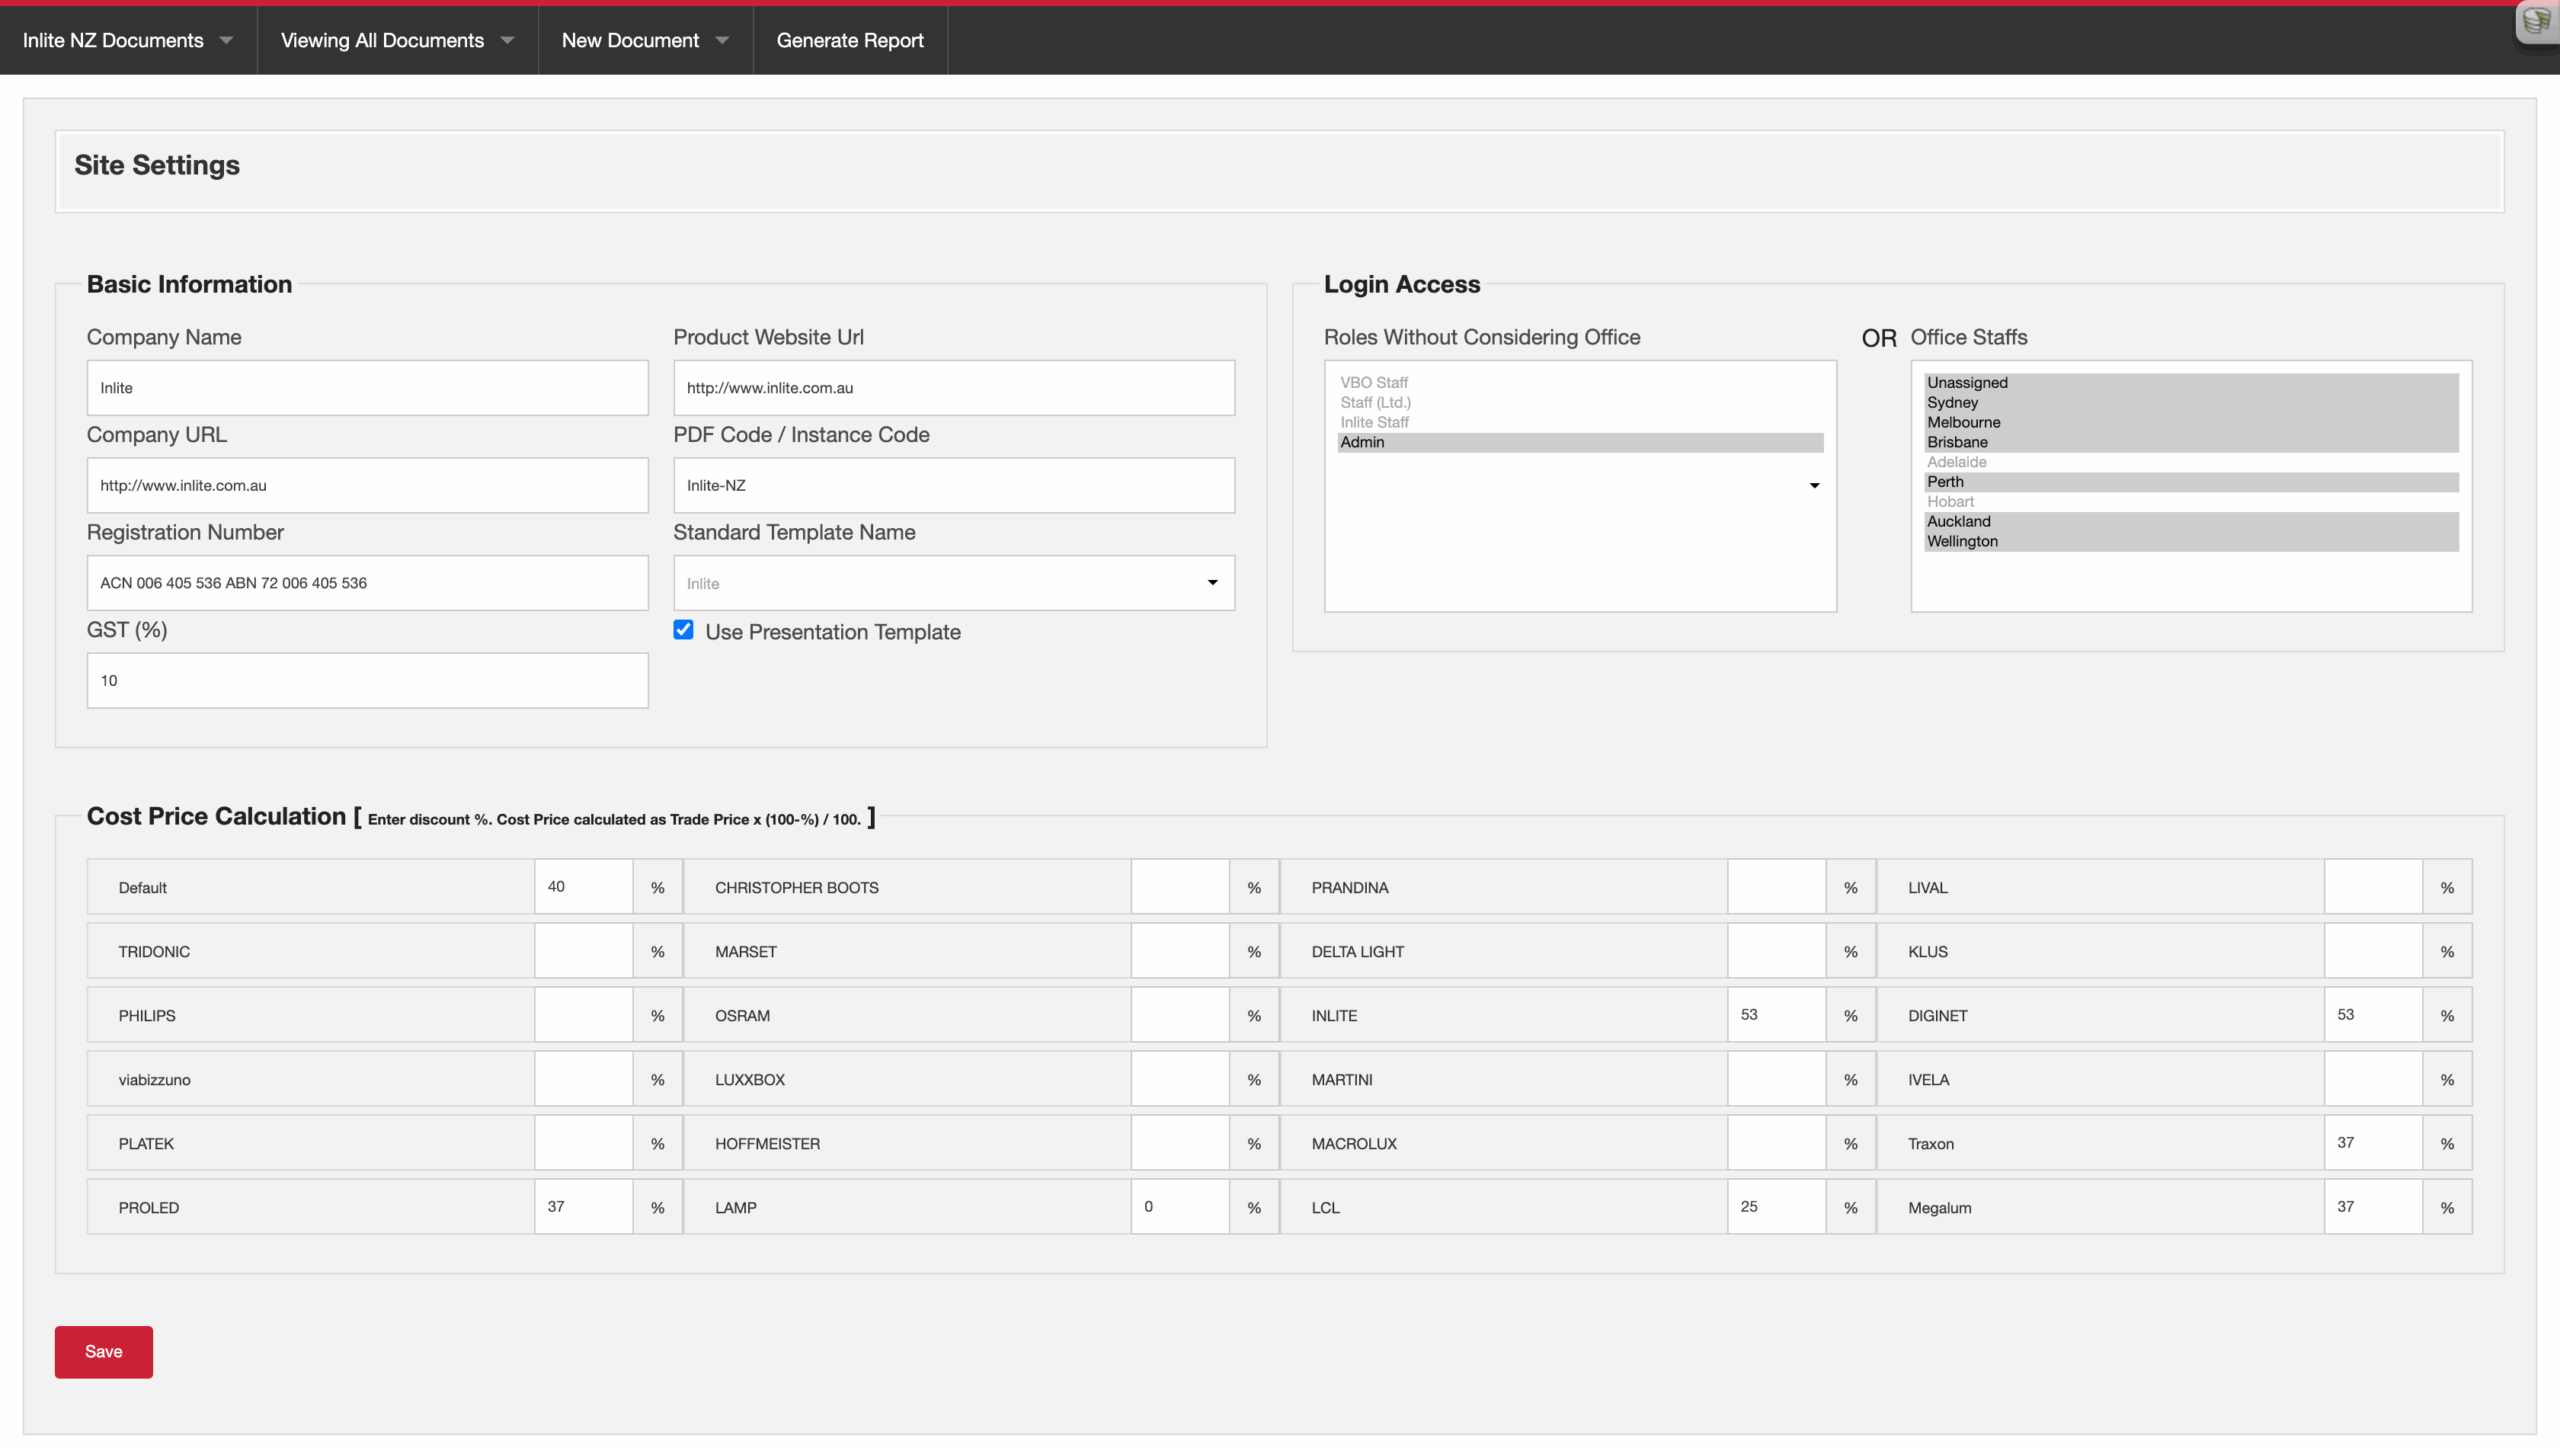
Task: Click the GST (%) input field
Action: (x=367, y=681)
